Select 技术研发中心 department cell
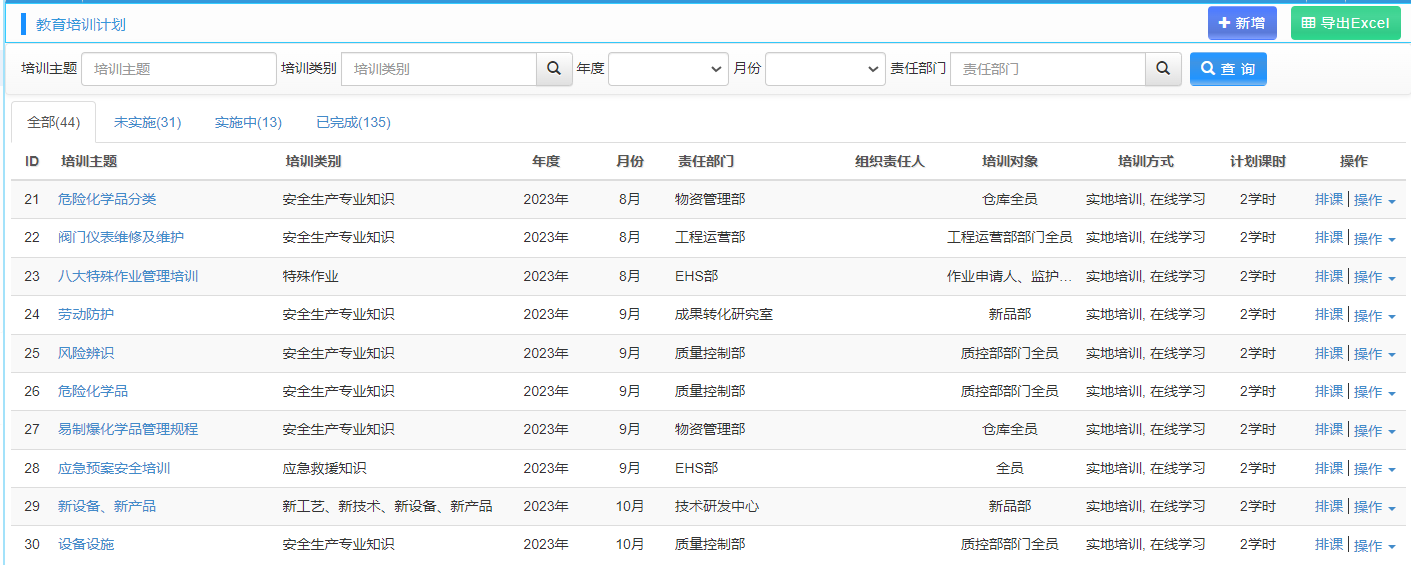The width and height of the screenshot is (1411, 565). (717, 506)
